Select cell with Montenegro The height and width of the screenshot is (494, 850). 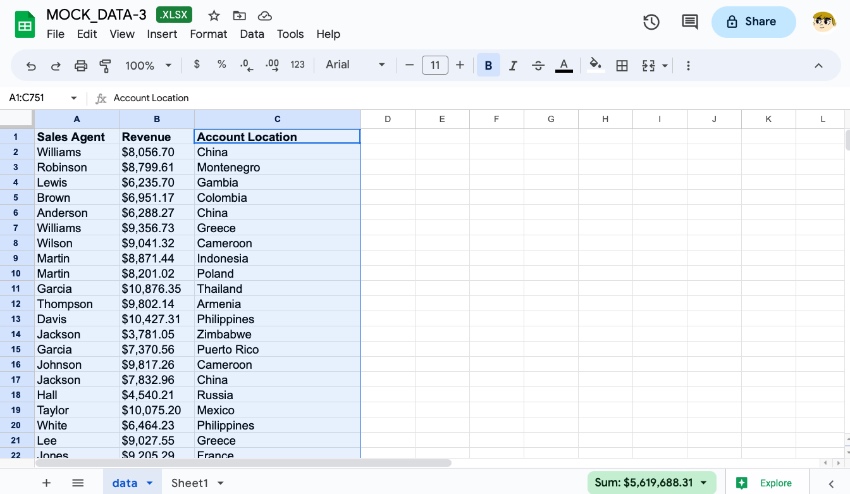click(x=277, y=167)
